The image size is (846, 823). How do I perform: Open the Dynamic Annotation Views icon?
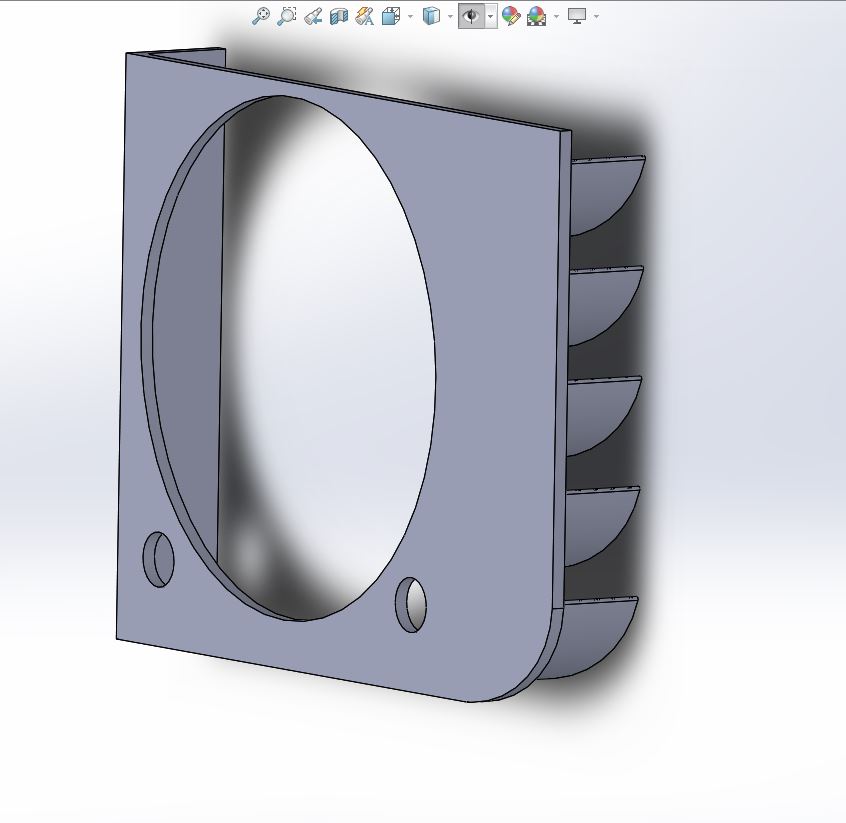point(365,16)
